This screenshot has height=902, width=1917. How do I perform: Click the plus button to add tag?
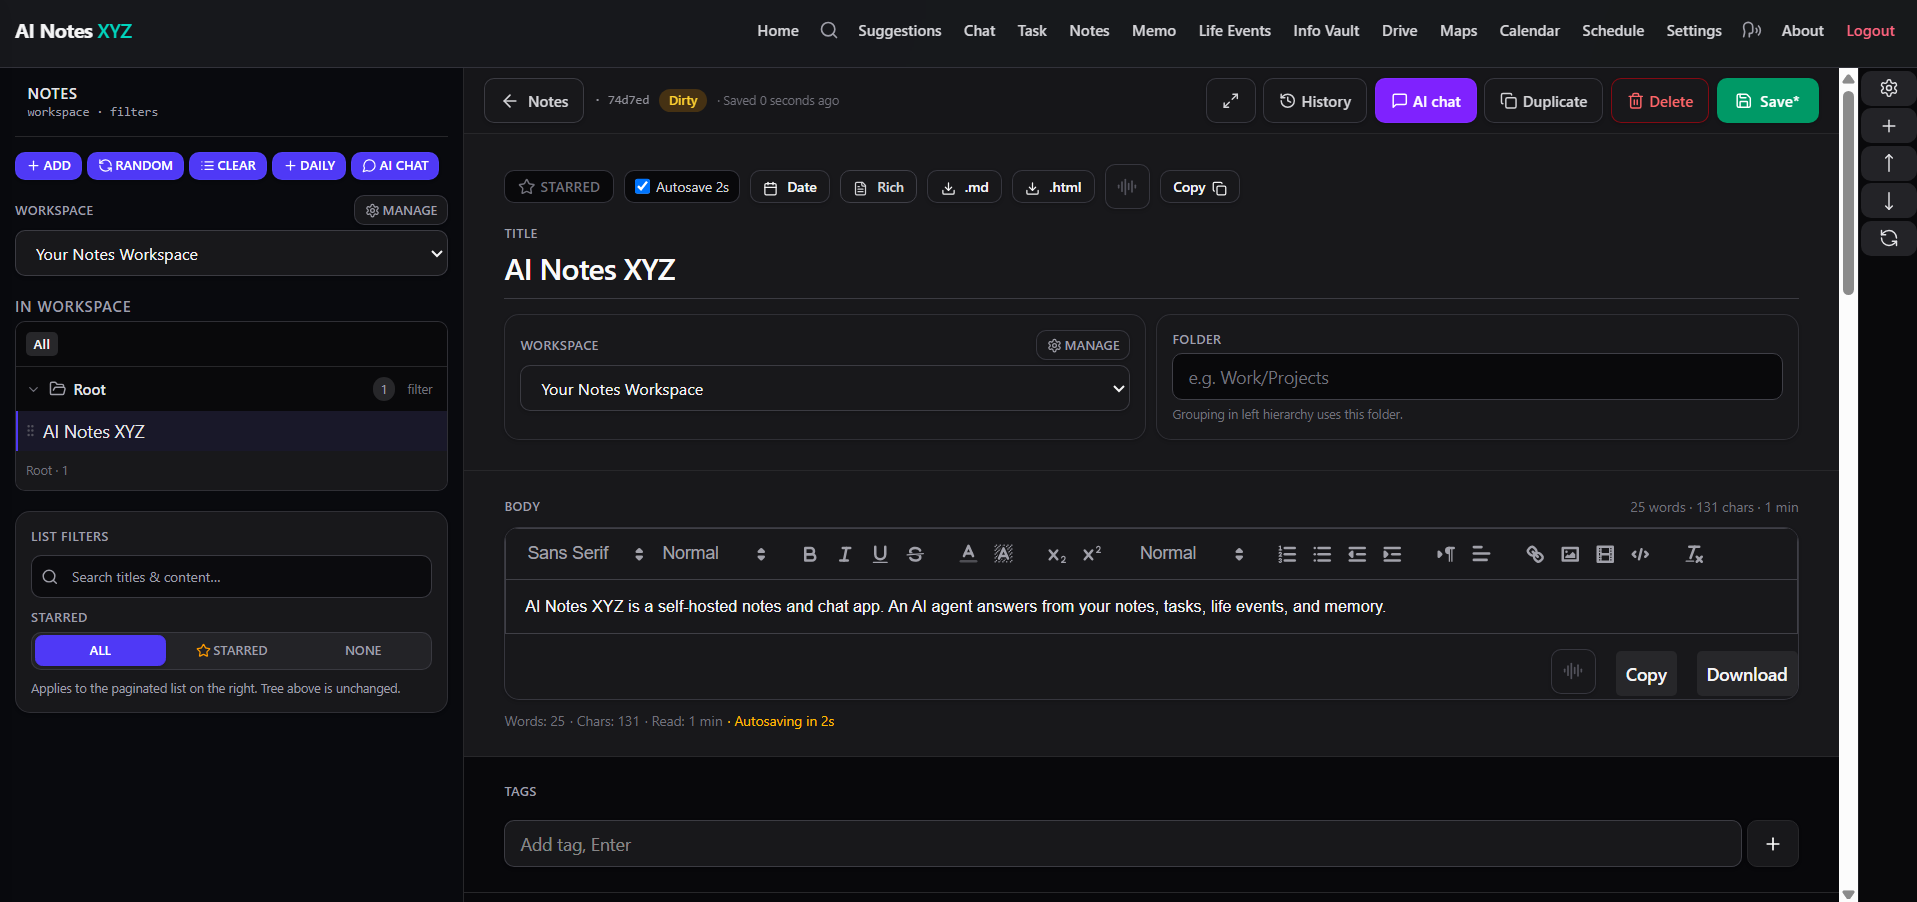coord(1772,844)
